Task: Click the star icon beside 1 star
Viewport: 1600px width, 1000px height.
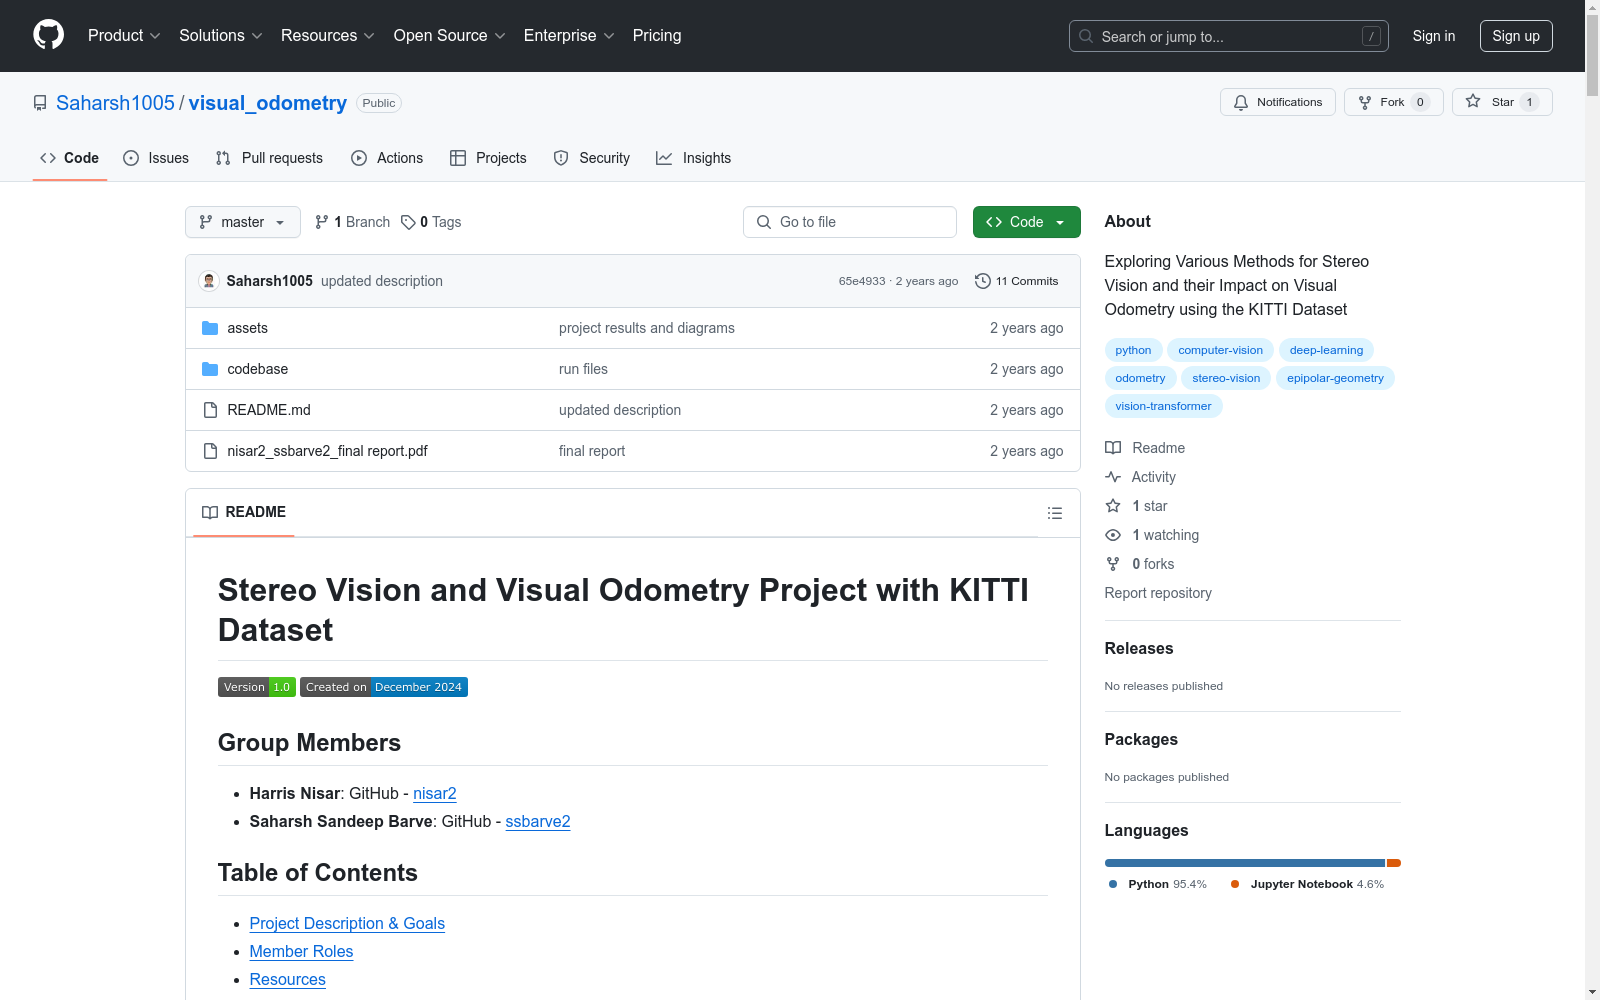Action: tap(1113, 506)
